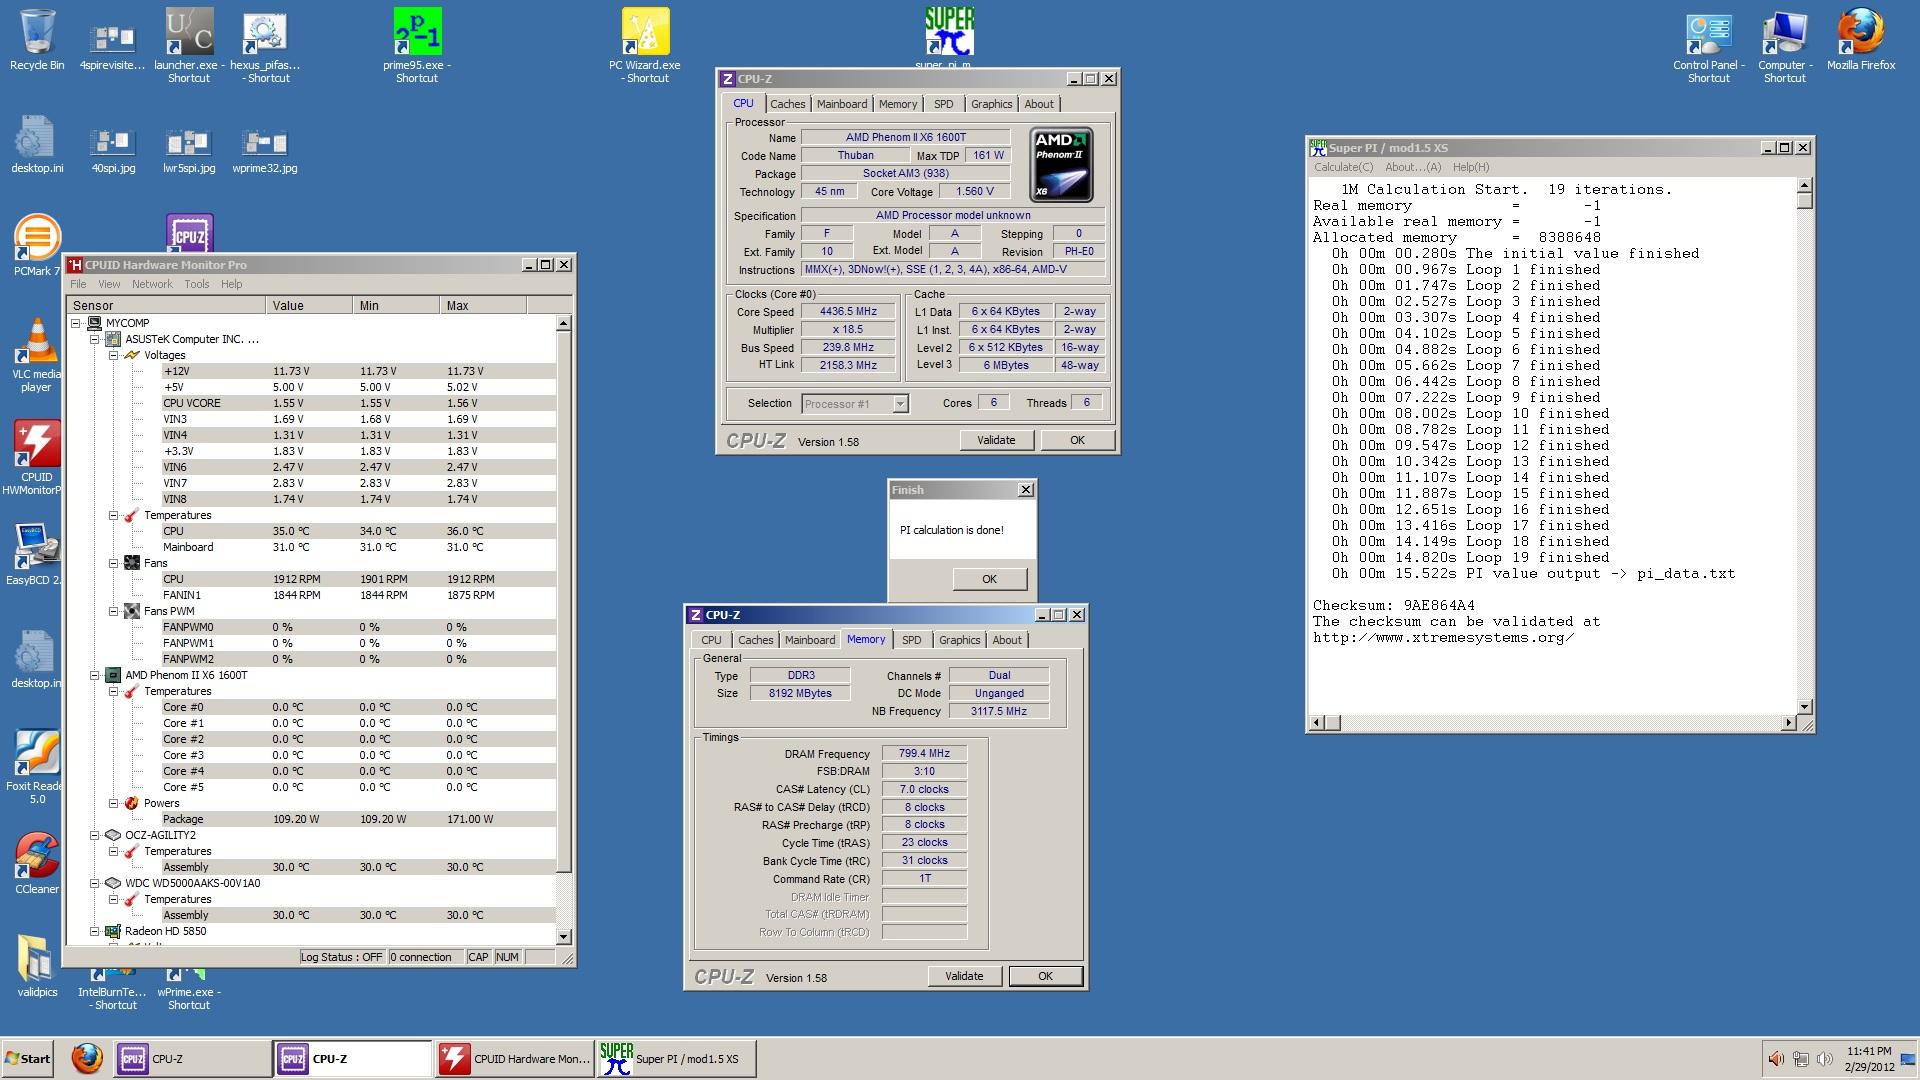Viewport: 1920px width, 1080px height.
Task: Switch to Caches tab in top CPU-Z
Action: [x=787, y=104]
